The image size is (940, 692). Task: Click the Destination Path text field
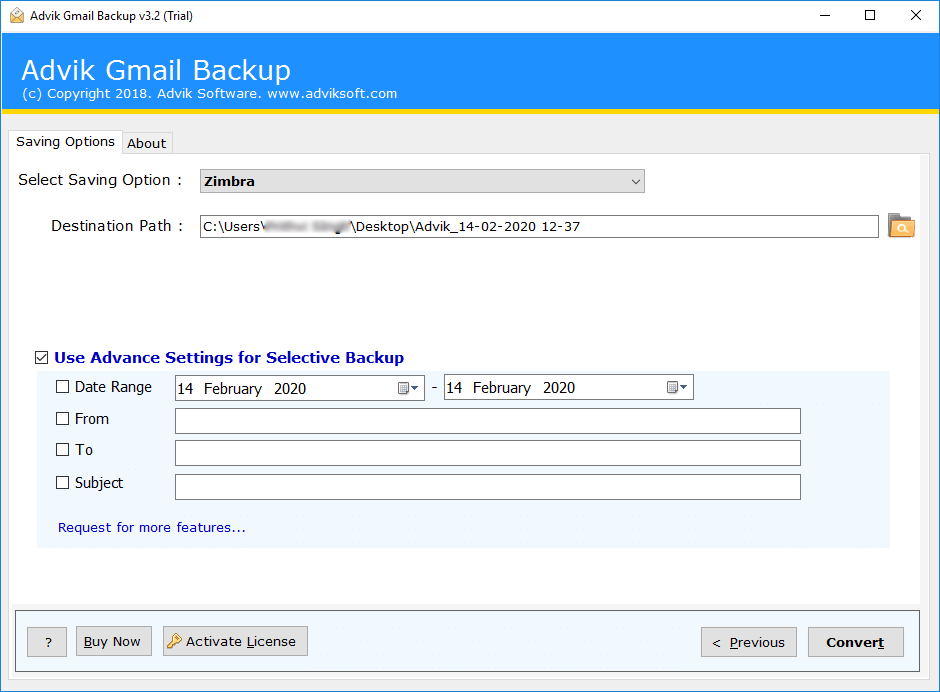(539, 227)
